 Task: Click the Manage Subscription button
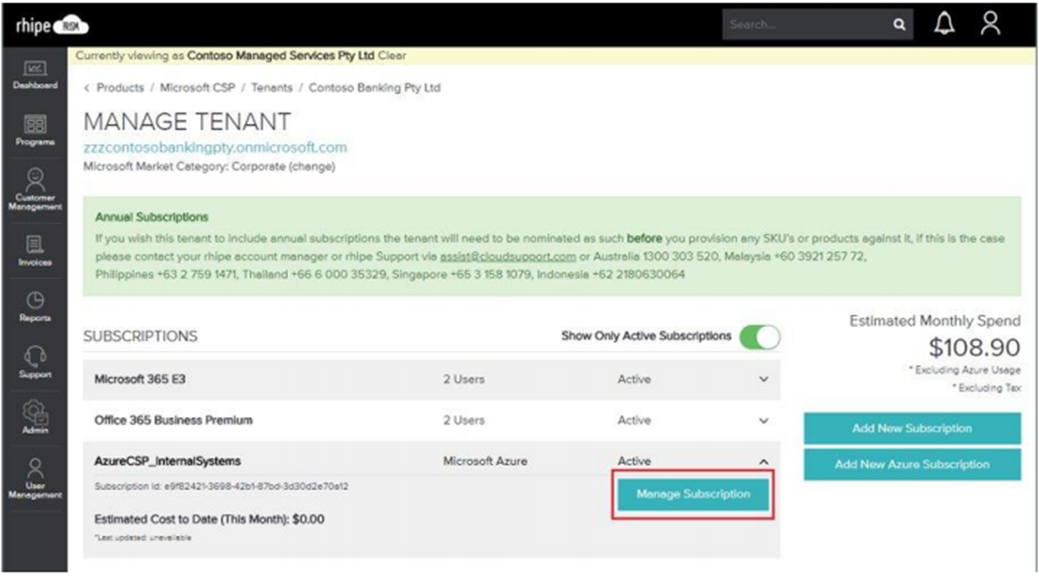coord(693,494)
